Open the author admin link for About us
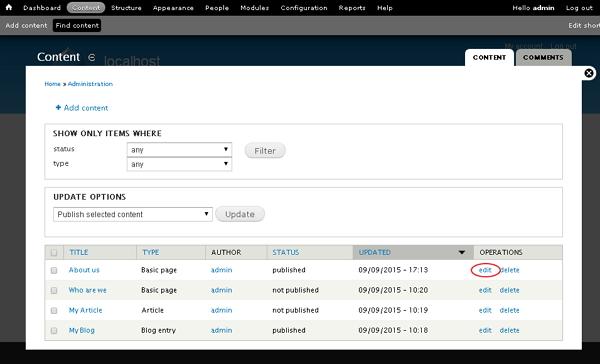This screenshot has width=600, height=364. (222, 270)
